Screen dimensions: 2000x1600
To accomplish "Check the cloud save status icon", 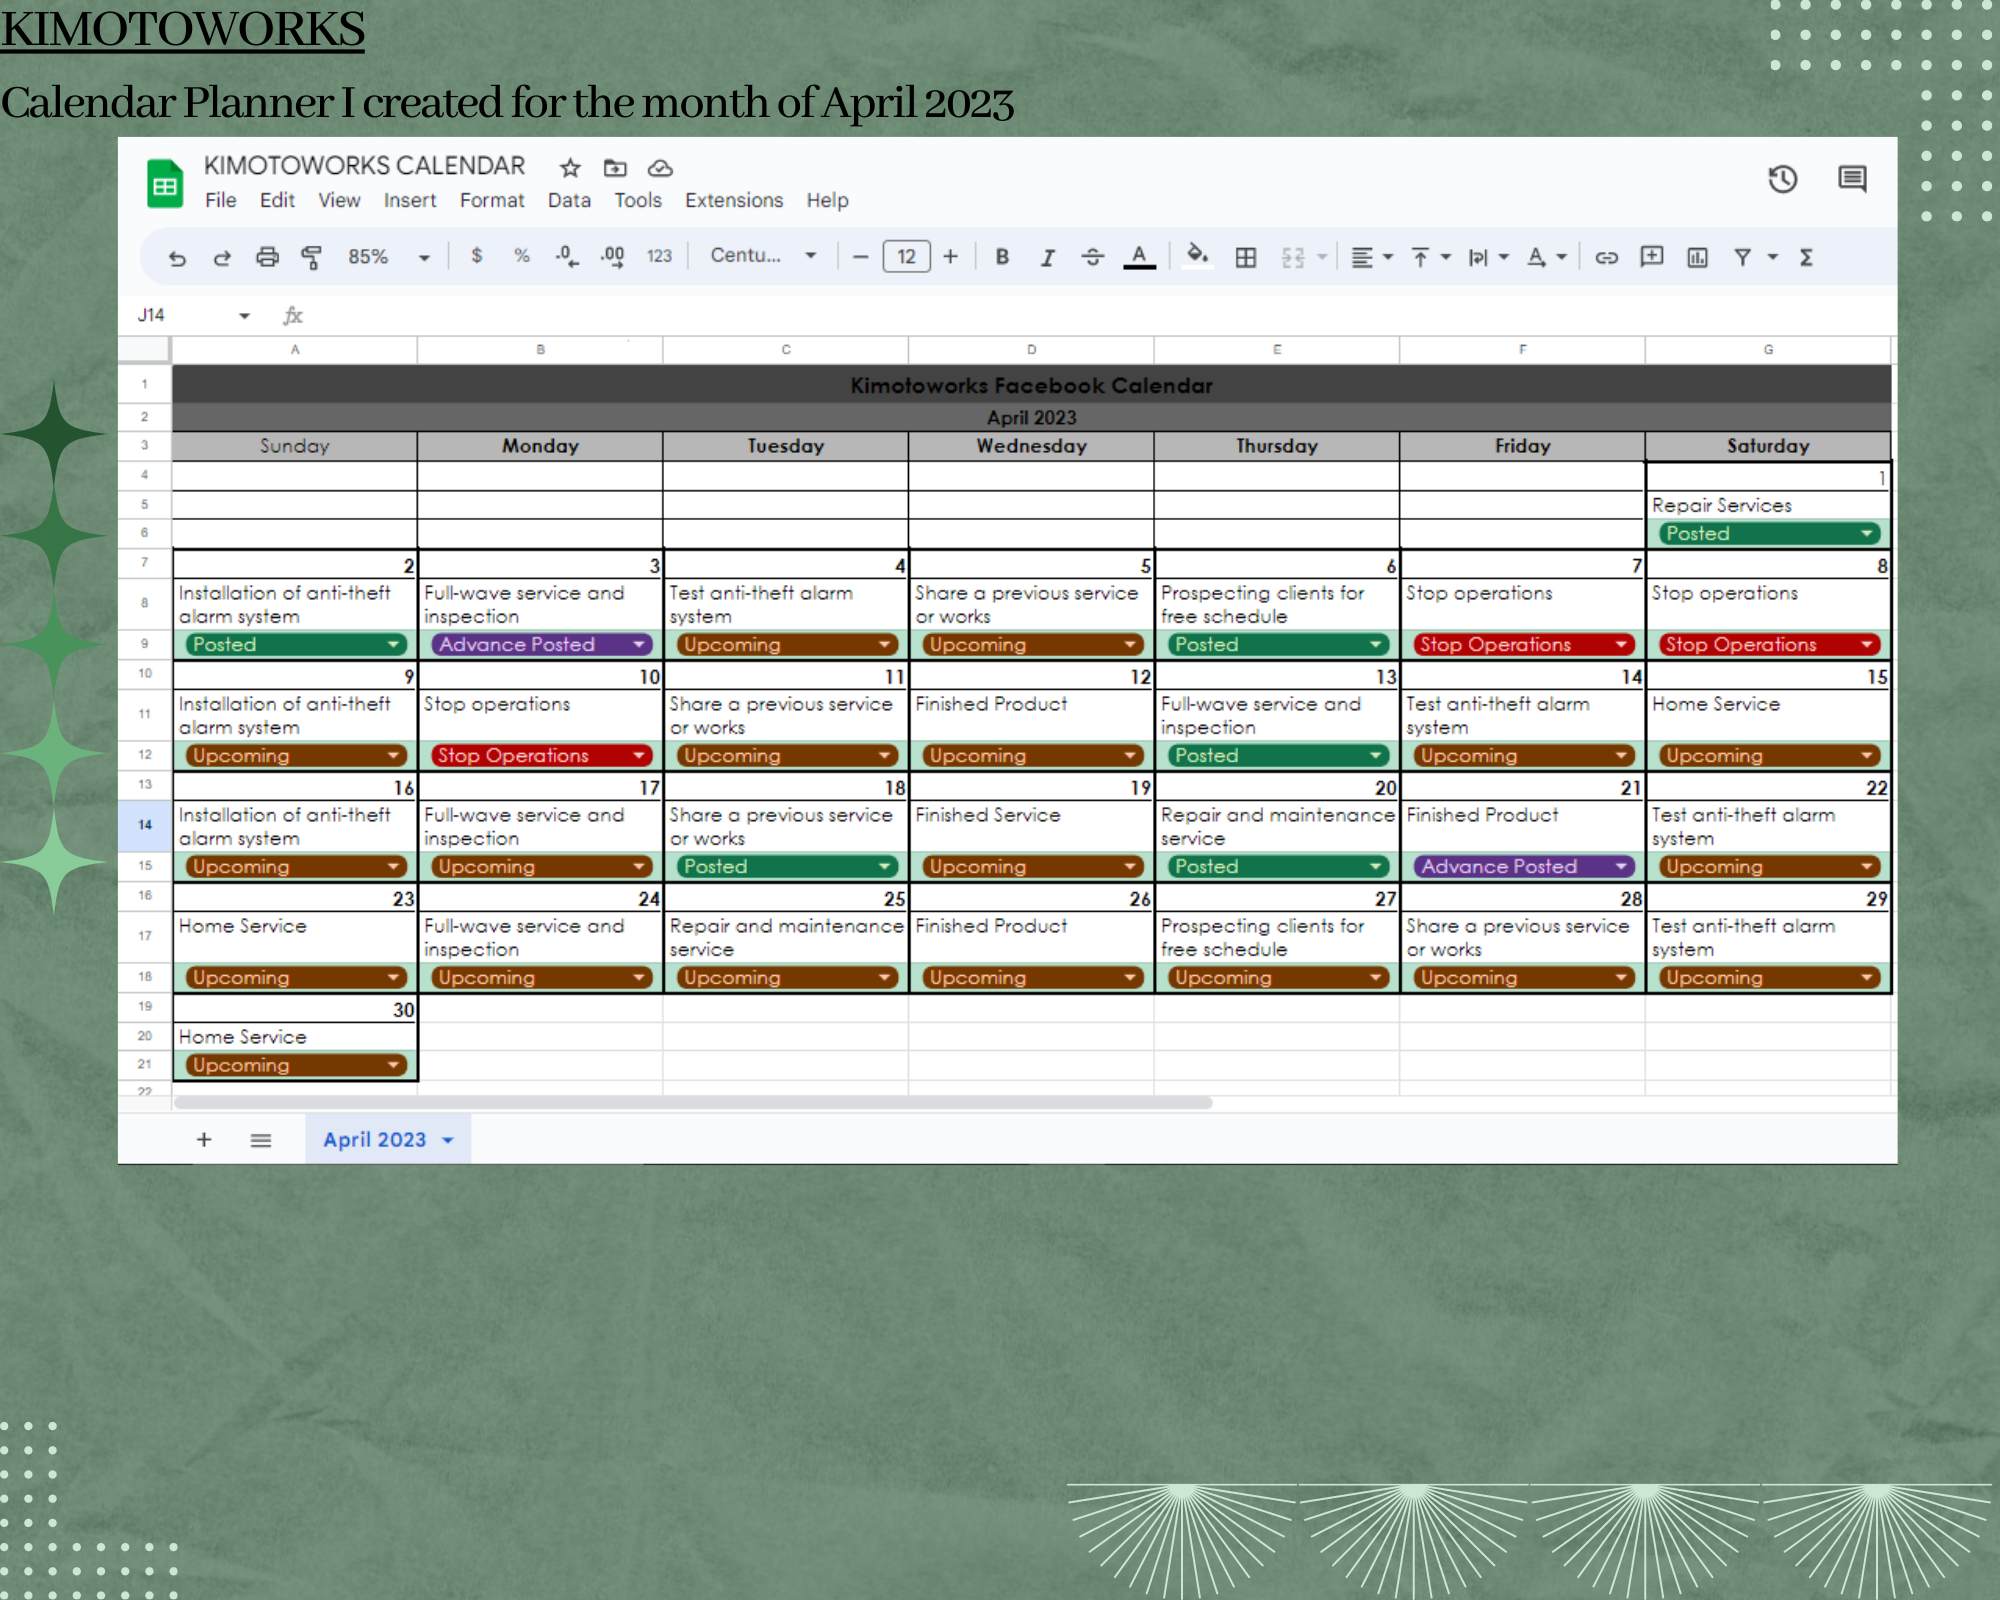I will [660, 168].
